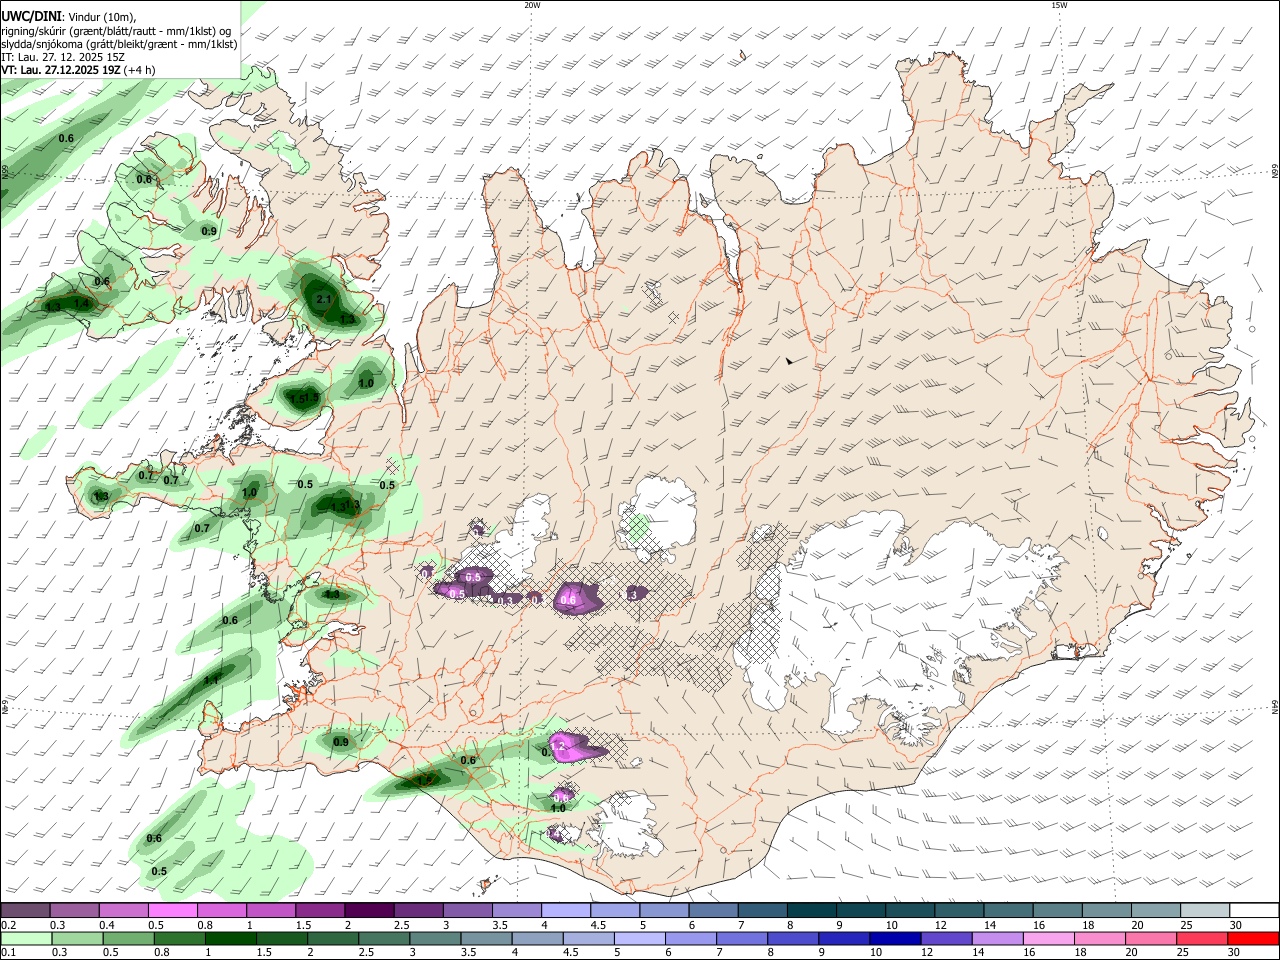Select the 0.5 green swatch in the rain legend row
1280x960 pixels.
(x=129, y=938)
